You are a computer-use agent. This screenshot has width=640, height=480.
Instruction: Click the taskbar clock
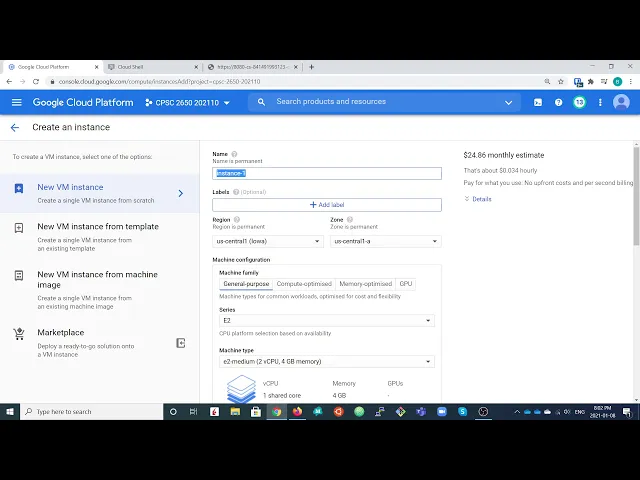tap(602, 411)
